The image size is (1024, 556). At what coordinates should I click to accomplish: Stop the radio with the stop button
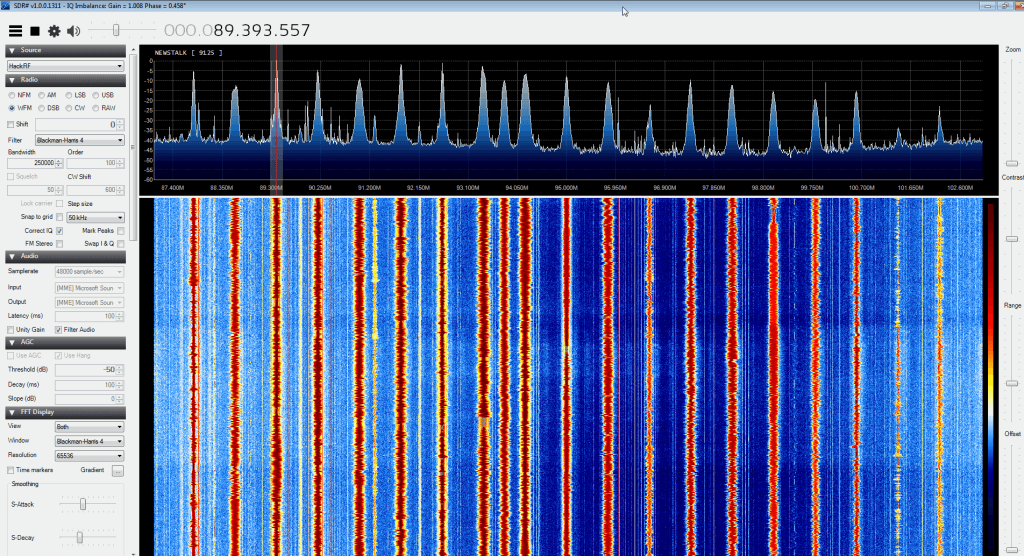point(35,31)
